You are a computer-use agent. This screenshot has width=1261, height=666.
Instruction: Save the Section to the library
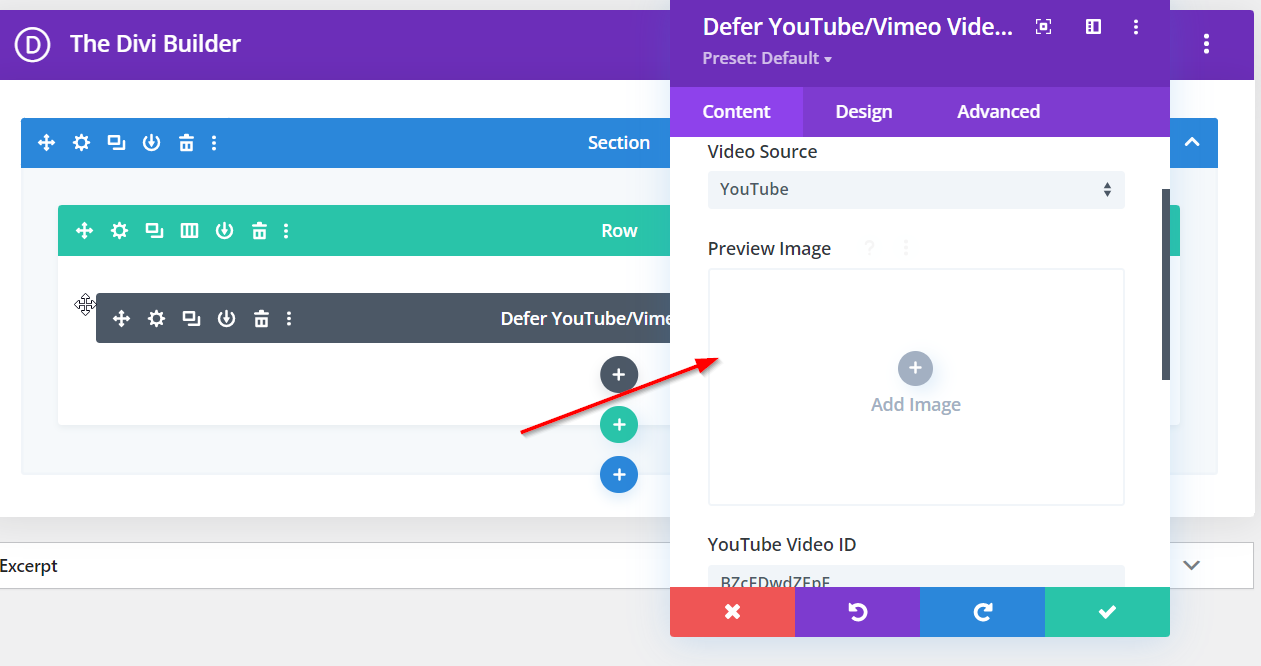pyautogui.click(x=151, y=142)
